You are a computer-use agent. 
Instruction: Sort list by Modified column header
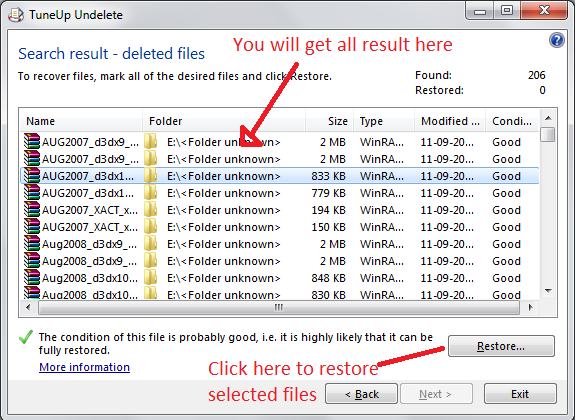pyautogui.click(x=450, y=121)
